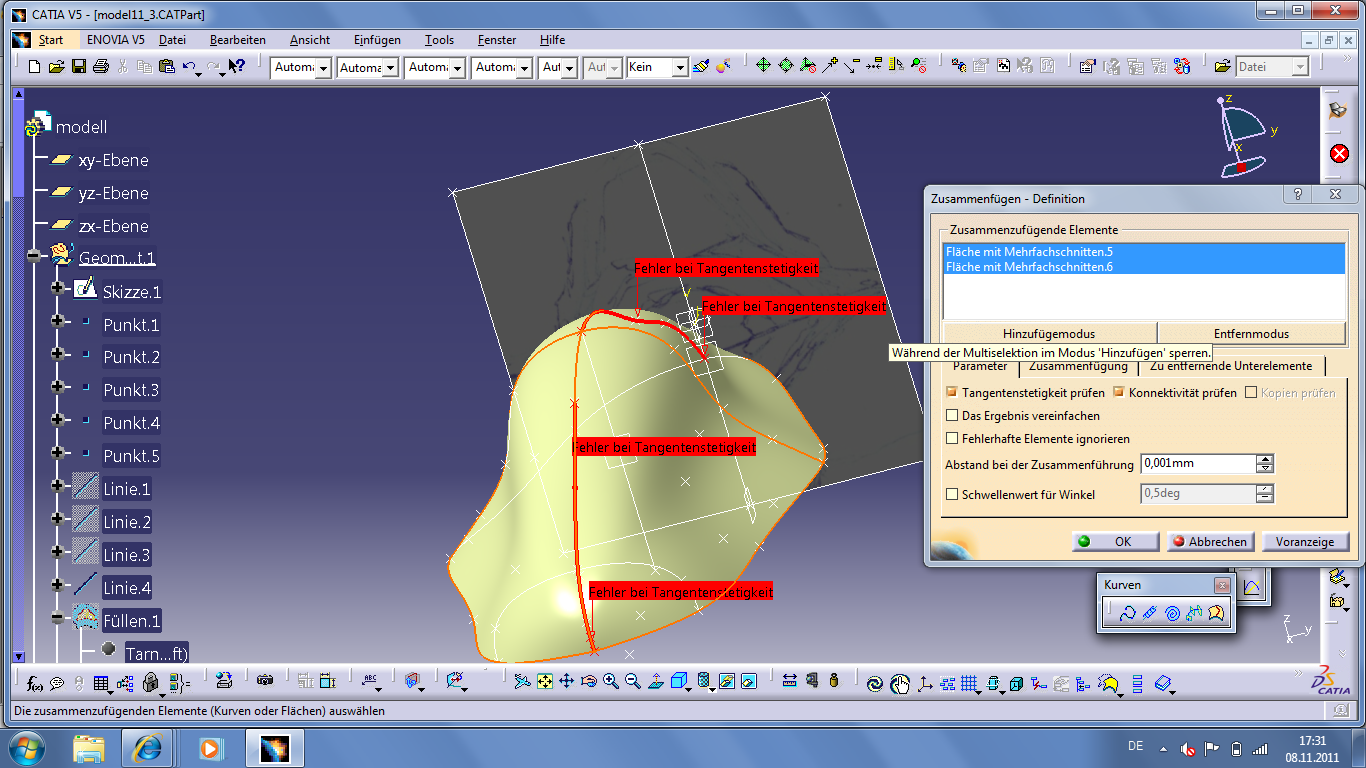This screenshot has height=768, width=1366.
Task: Select the Pan view icon
Action: click(566, 681)
